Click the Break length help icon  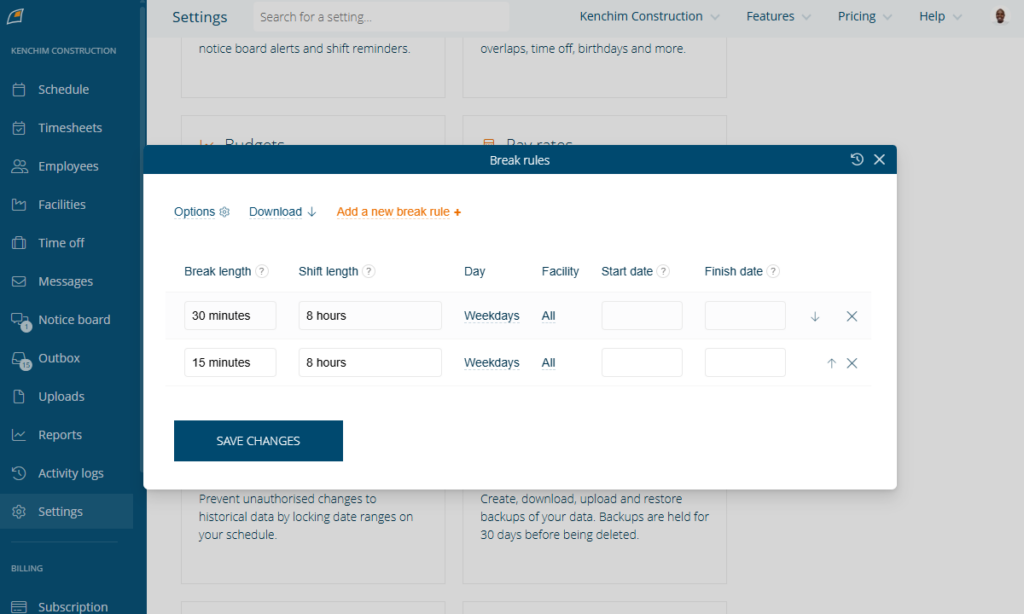coord(261,271)
